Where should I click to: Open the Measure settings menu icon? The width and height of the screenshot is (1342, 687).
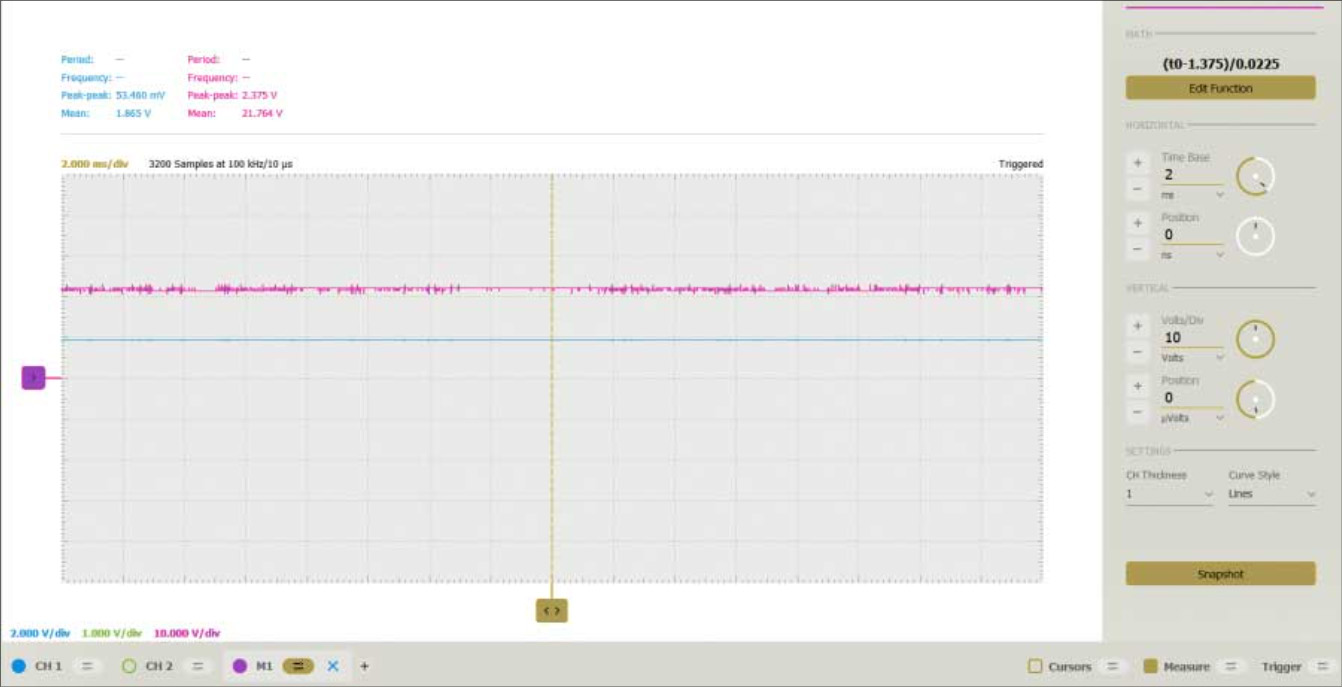(x=1231, y=666)
